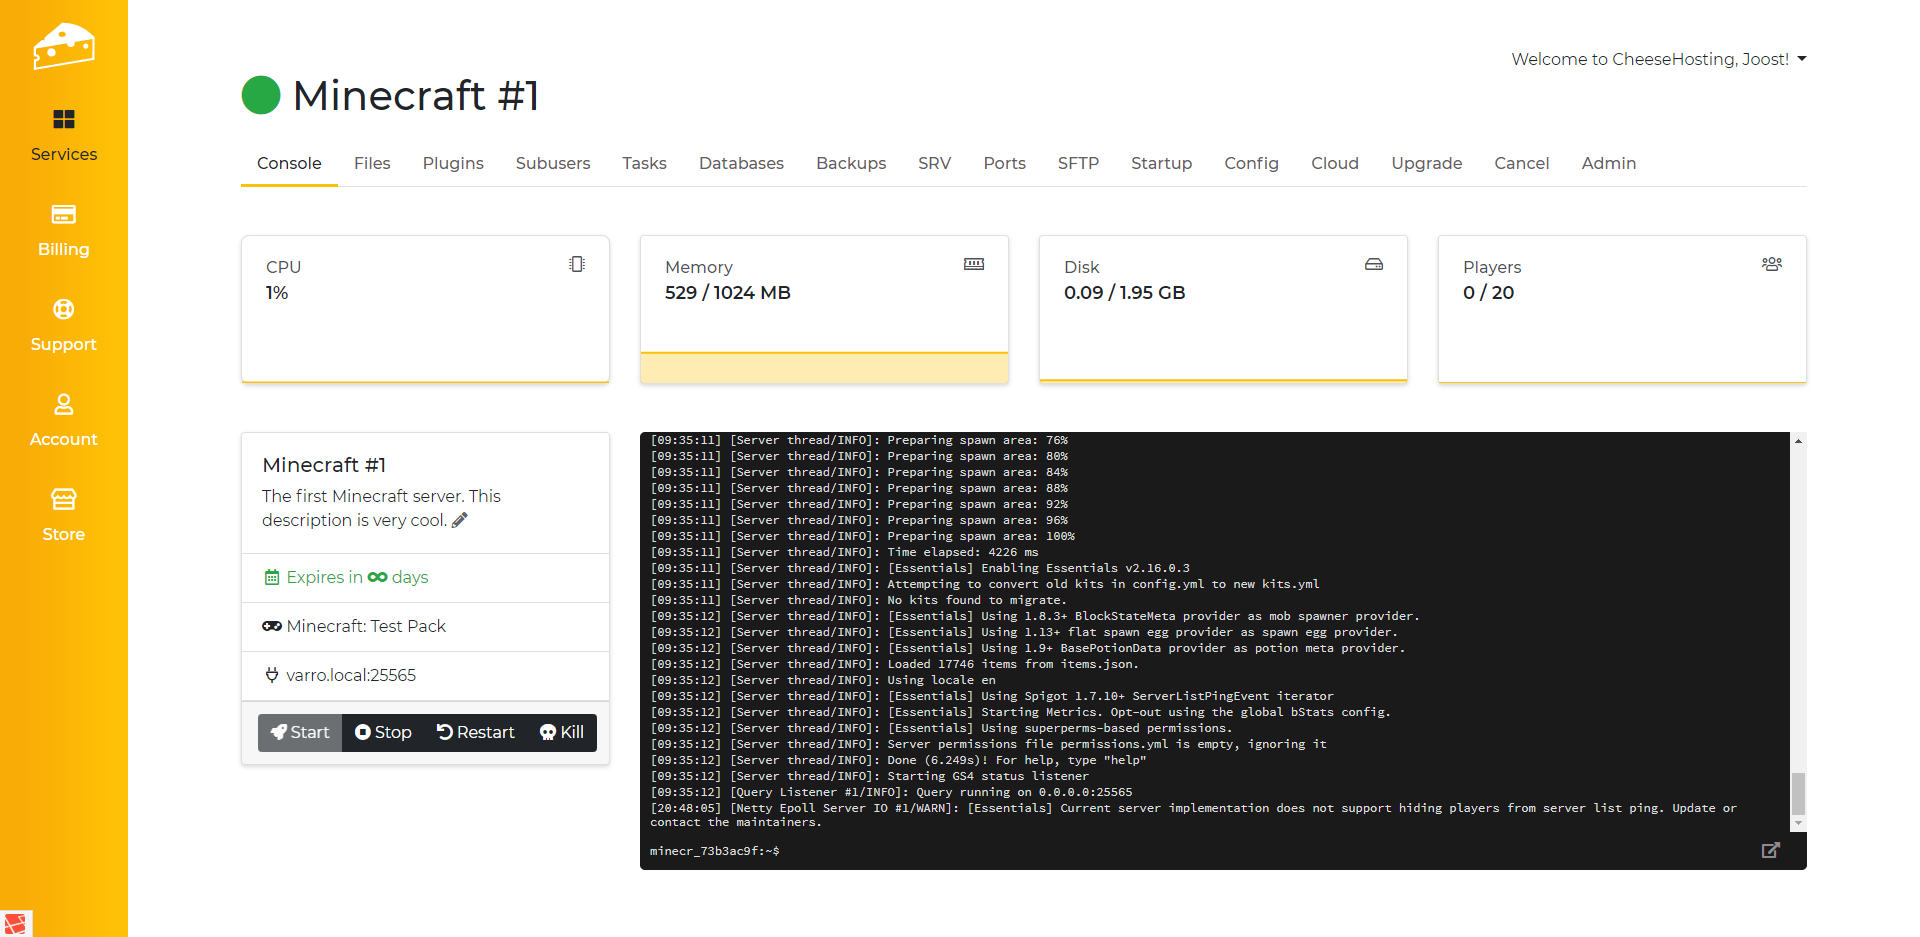This screenshot has width=1920, height=937.
Task: Edit server description with pencil icon
Action: [x=460, y=520]
